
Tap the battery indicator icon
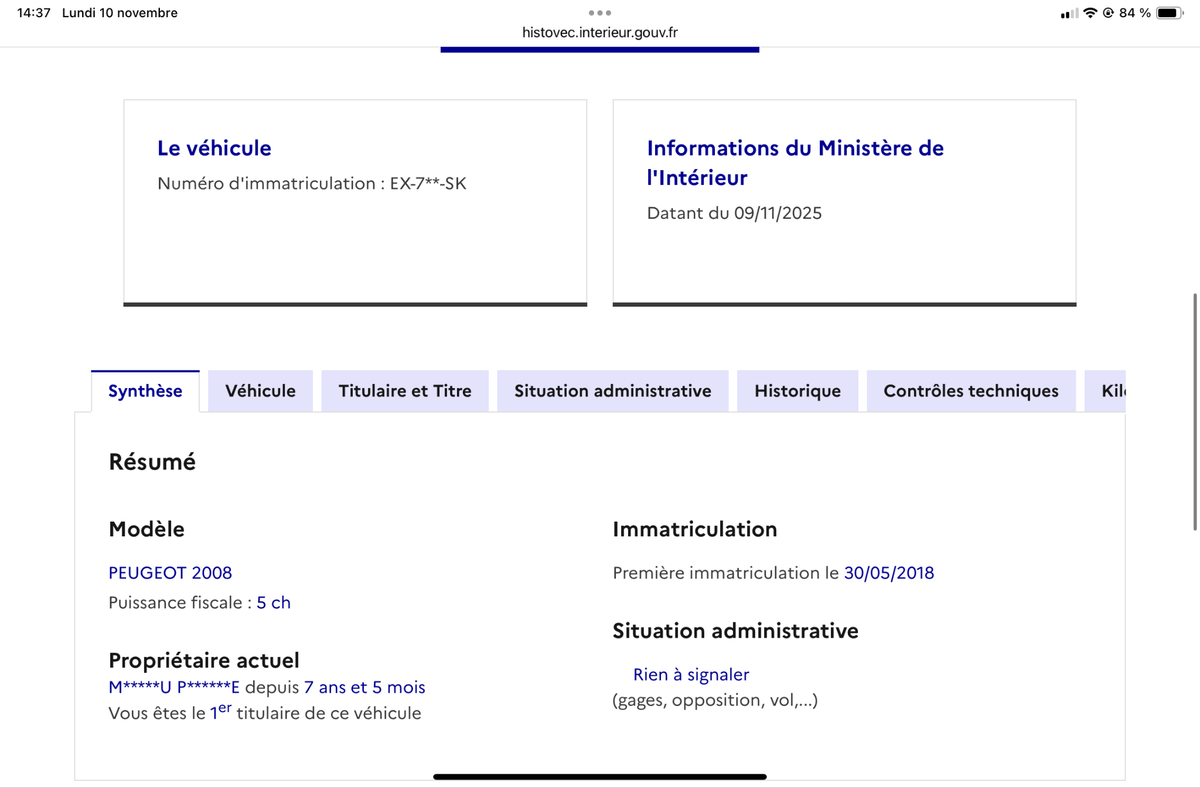tap(1171, 13)
